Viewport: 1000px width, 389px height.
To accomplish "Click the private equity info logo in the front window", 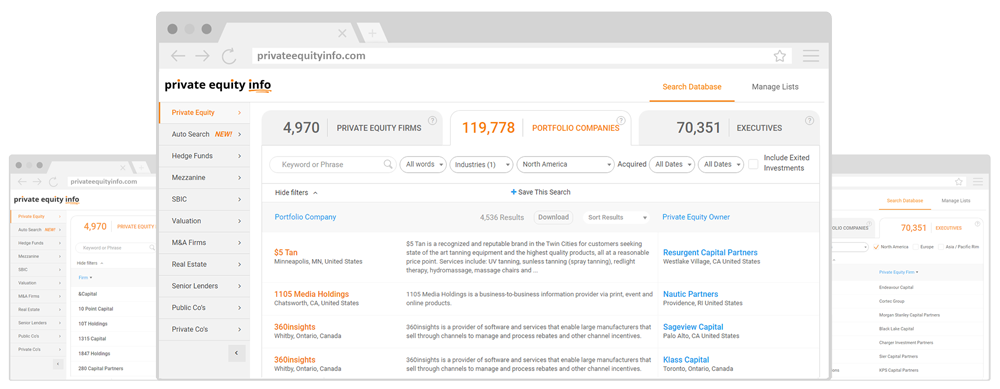I will click(218, 85).
